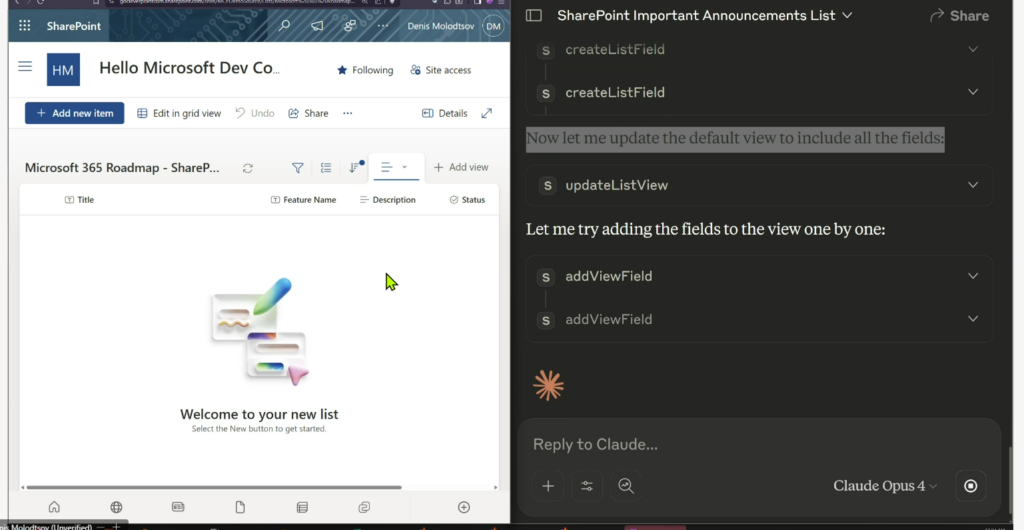1024x530 pixels.
Task: Expand list to full screen arrow icon
Action: (x=487, y=113)
